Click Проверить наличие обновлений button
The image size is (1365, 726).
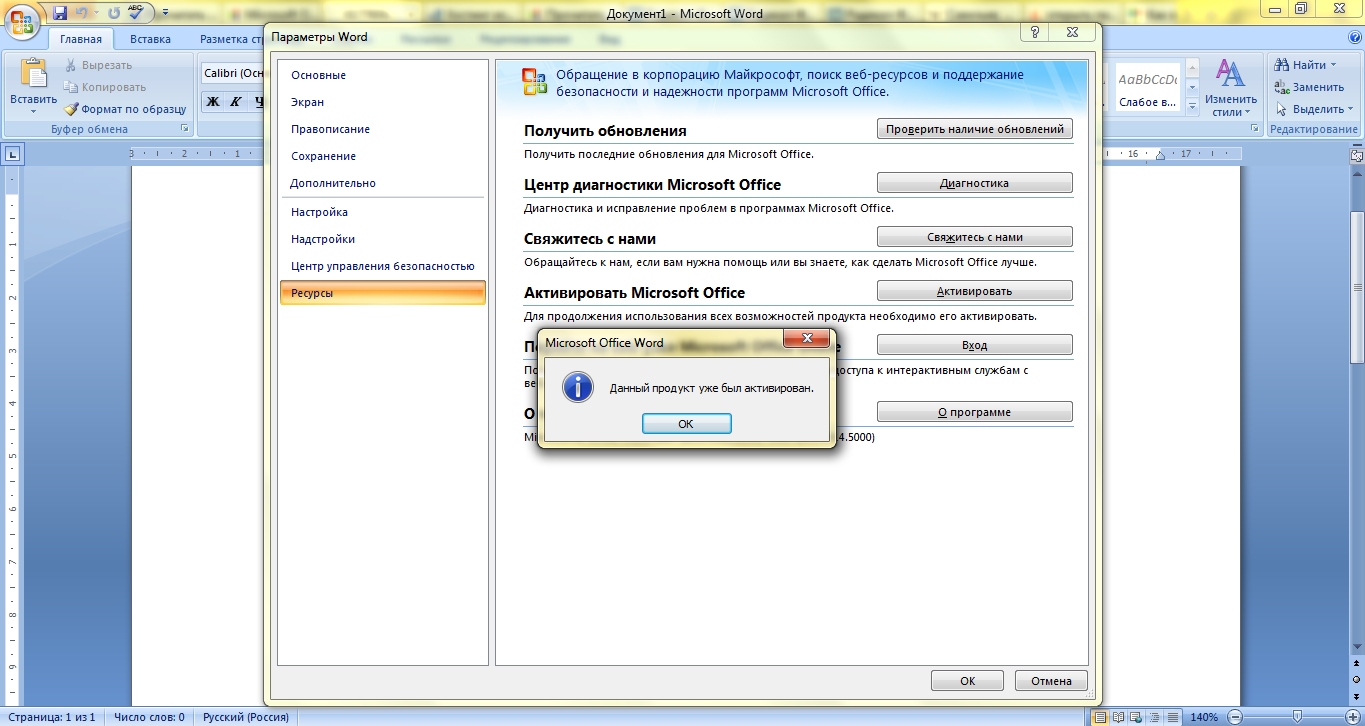click(975, 129)
